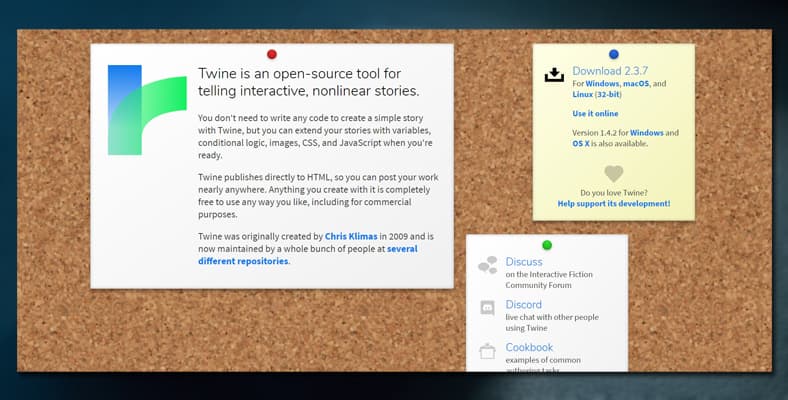The width and height of the screenshot is (788, 400).
Task: Click the red pushpin on main card
Action: [272, 54]
